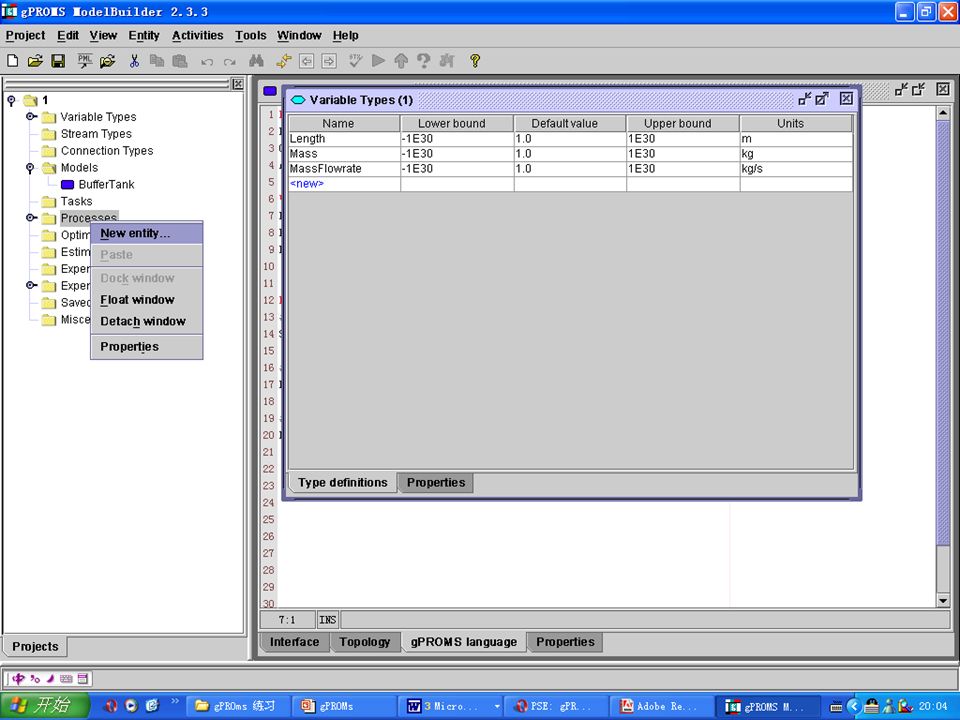Viewport: 960px width, 720px height.
Task: Collapse the project 1 root node
Action: click(x=11, y=100)
